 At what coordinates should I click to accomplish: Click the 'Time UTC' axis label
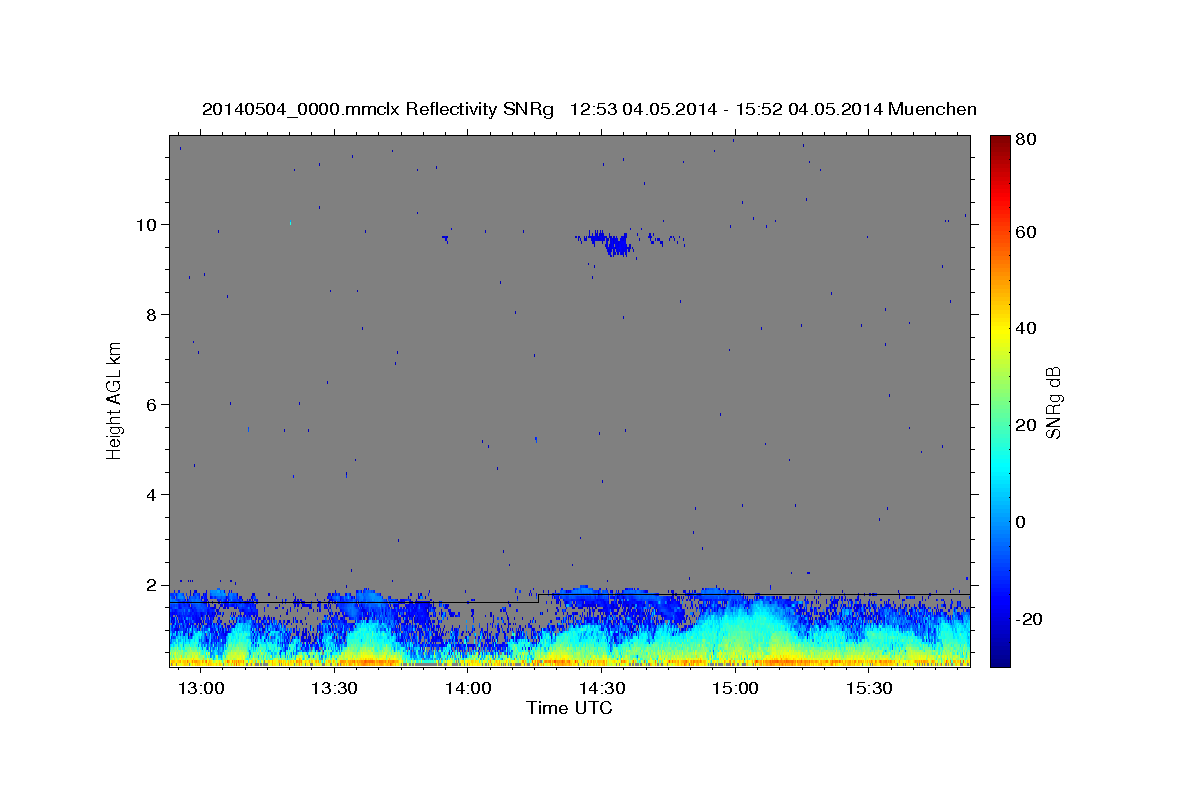pos(569,708)
